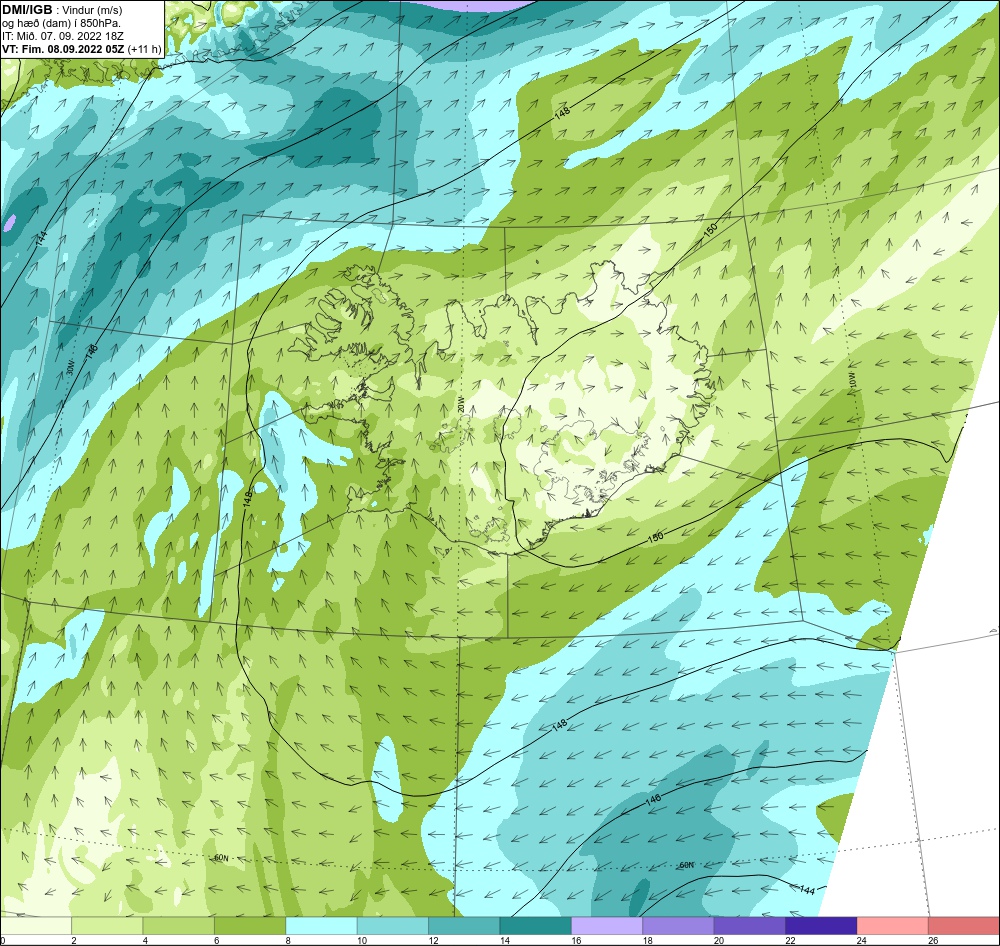Click the 30W meridian label
Screen dimensions: 1000x946
click(71, 368)
